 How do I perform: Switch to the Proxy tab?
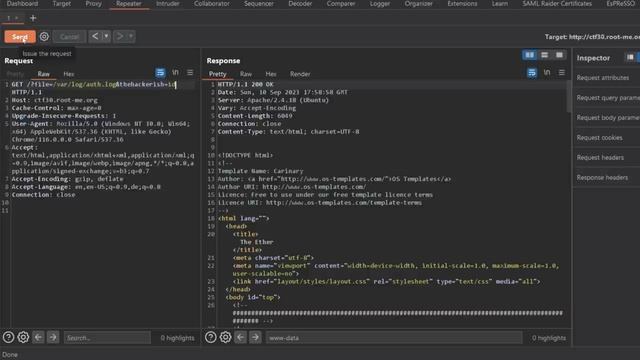coord(93,4)
